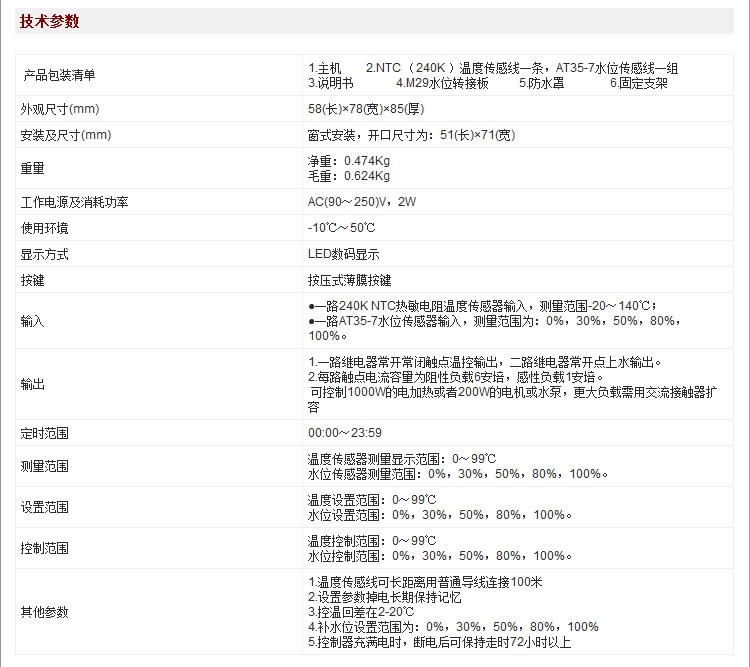Select the 设置参数掉电长期保持记忆 line
Image resolution: width=750 pixels, height=667 pixels.
click(385, 597)
